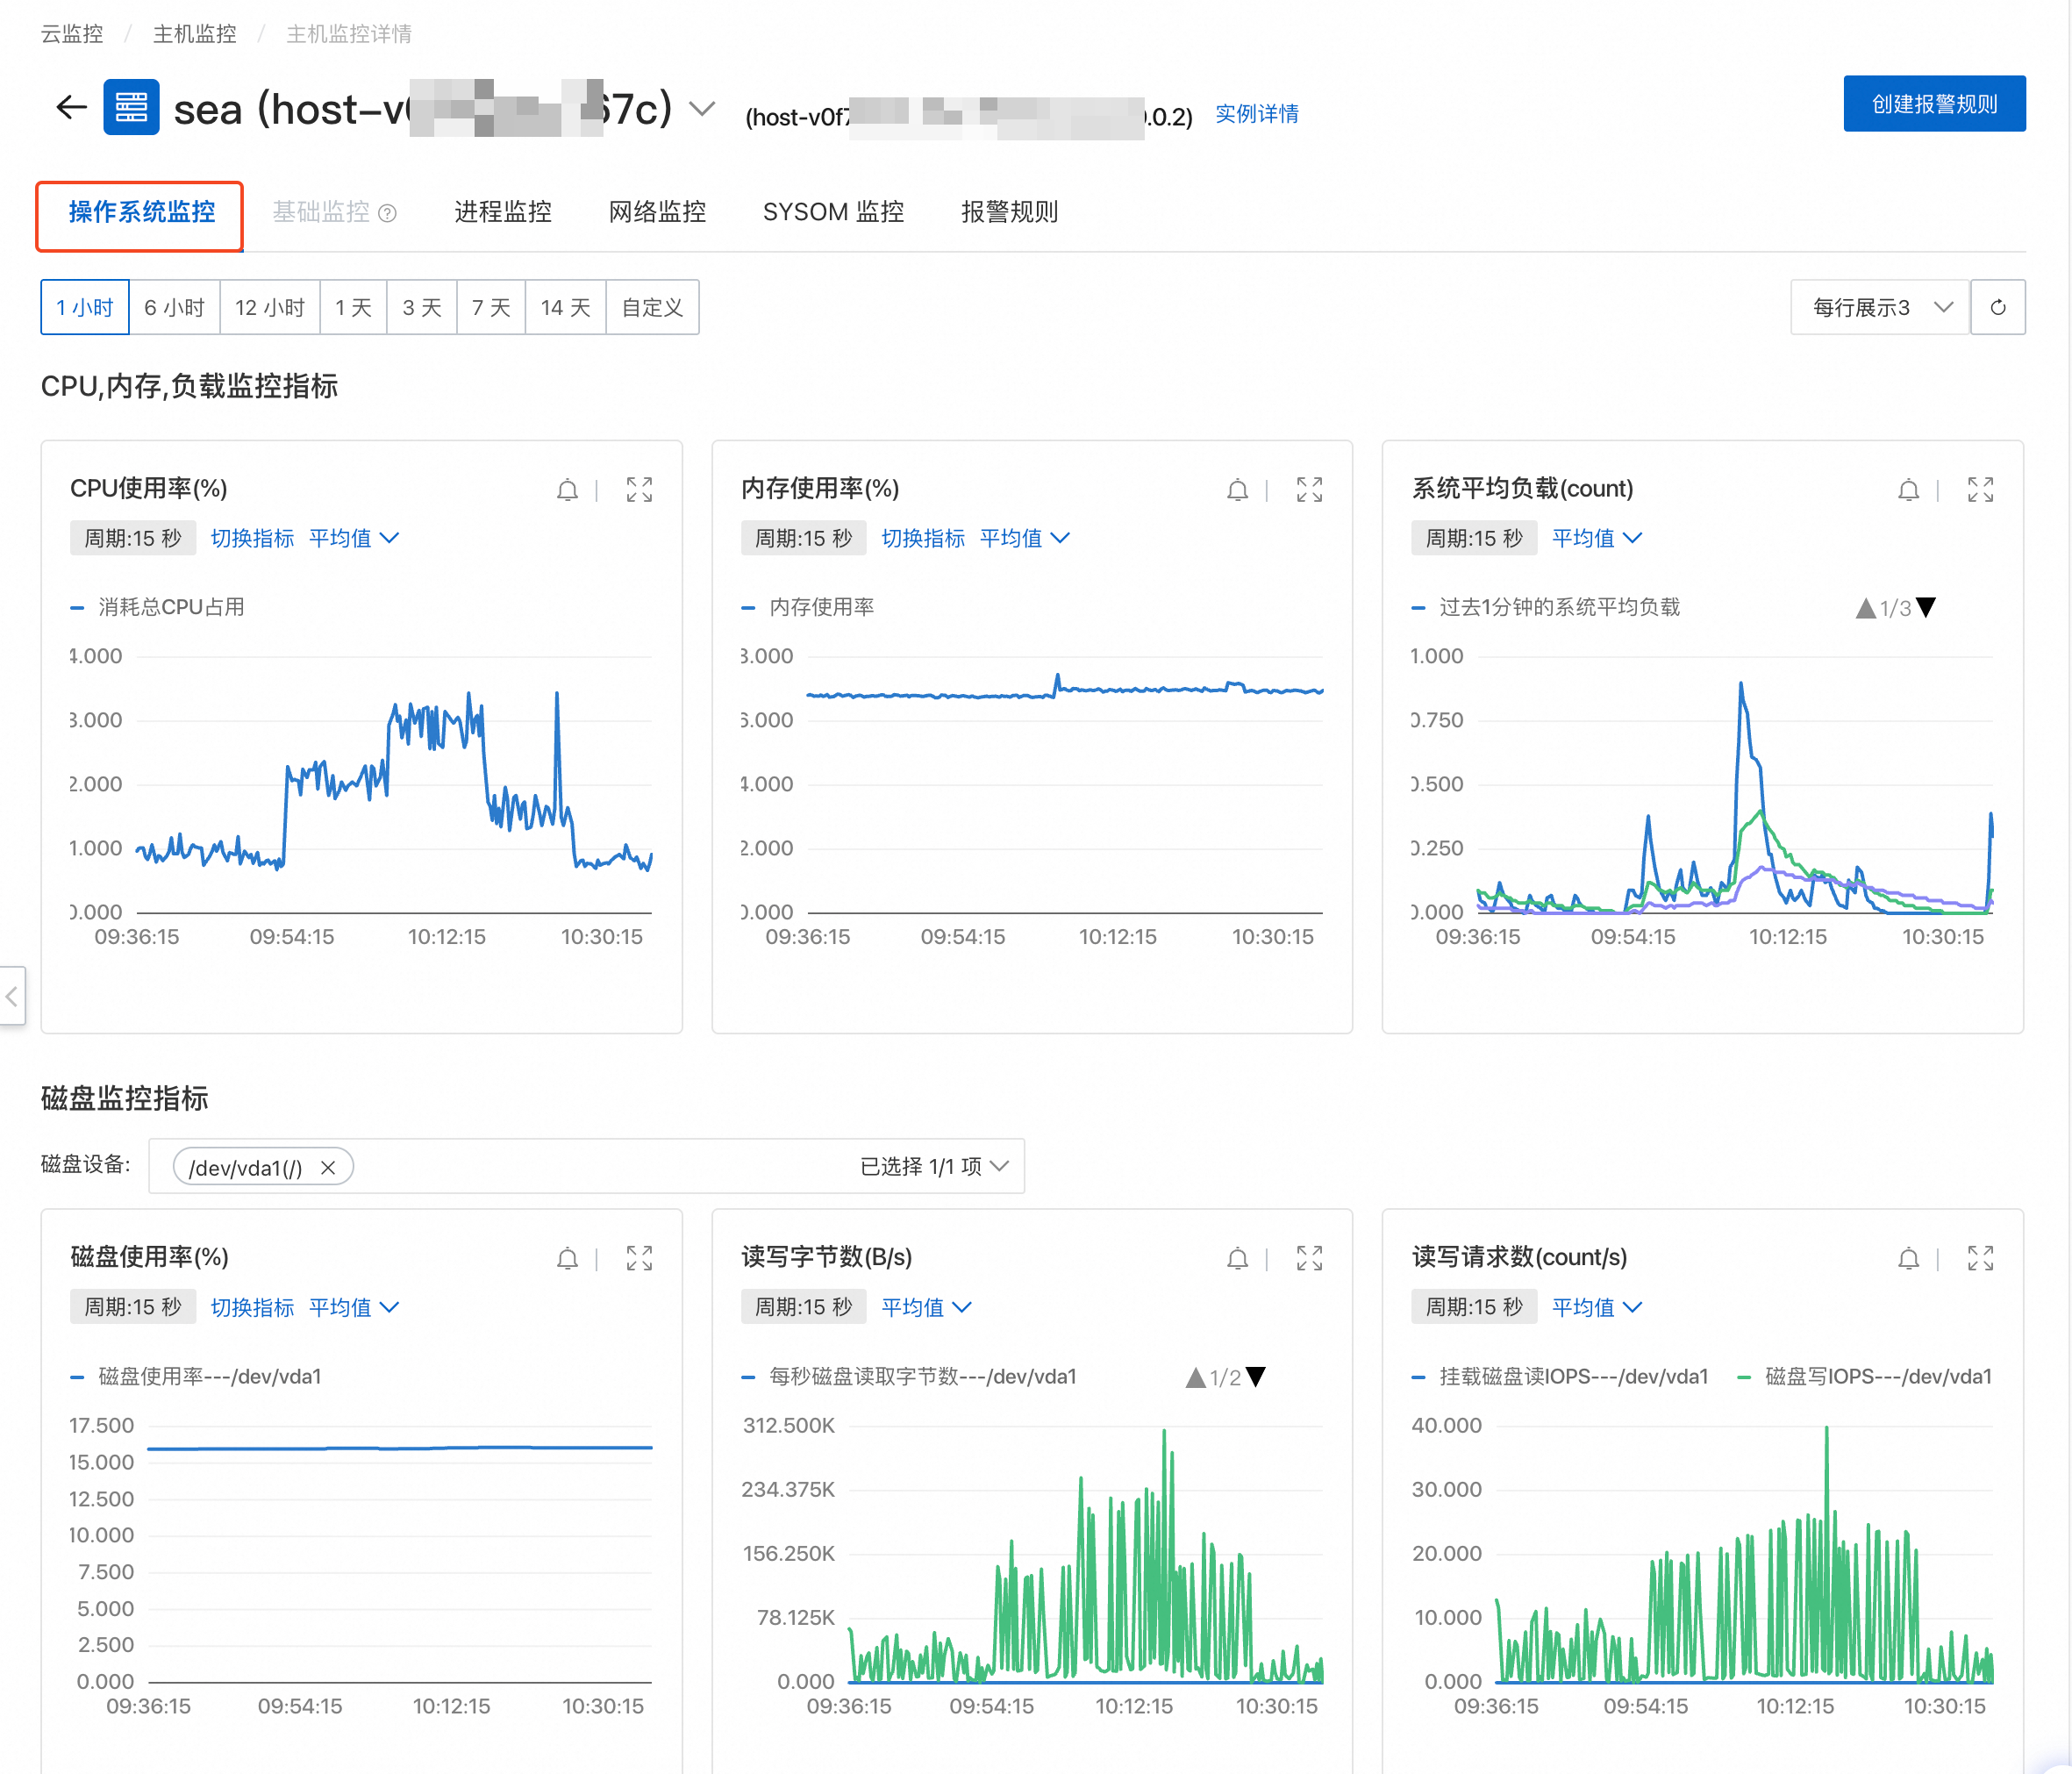Screen dimensions: 2072x1774
Task: Expand 读写请求数 chart to fullscreen
Action: (1980, 1259)
